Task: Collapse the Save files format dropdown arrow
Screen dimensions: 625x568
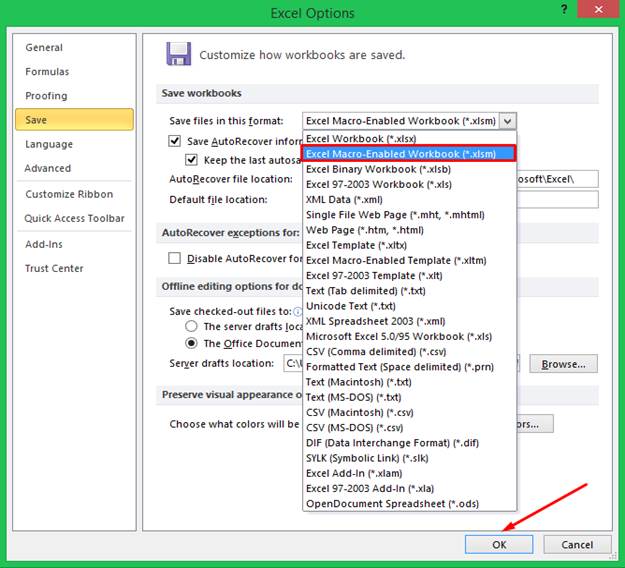Action: pos(508,121)
